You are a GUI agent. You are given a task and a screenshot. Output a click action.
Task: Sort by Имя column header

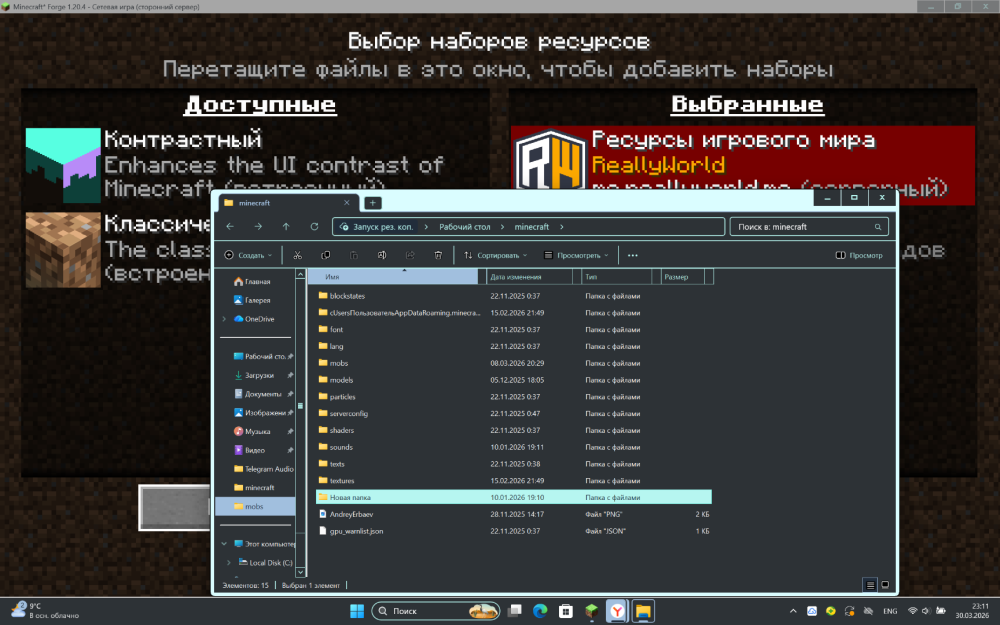(393, 277)
